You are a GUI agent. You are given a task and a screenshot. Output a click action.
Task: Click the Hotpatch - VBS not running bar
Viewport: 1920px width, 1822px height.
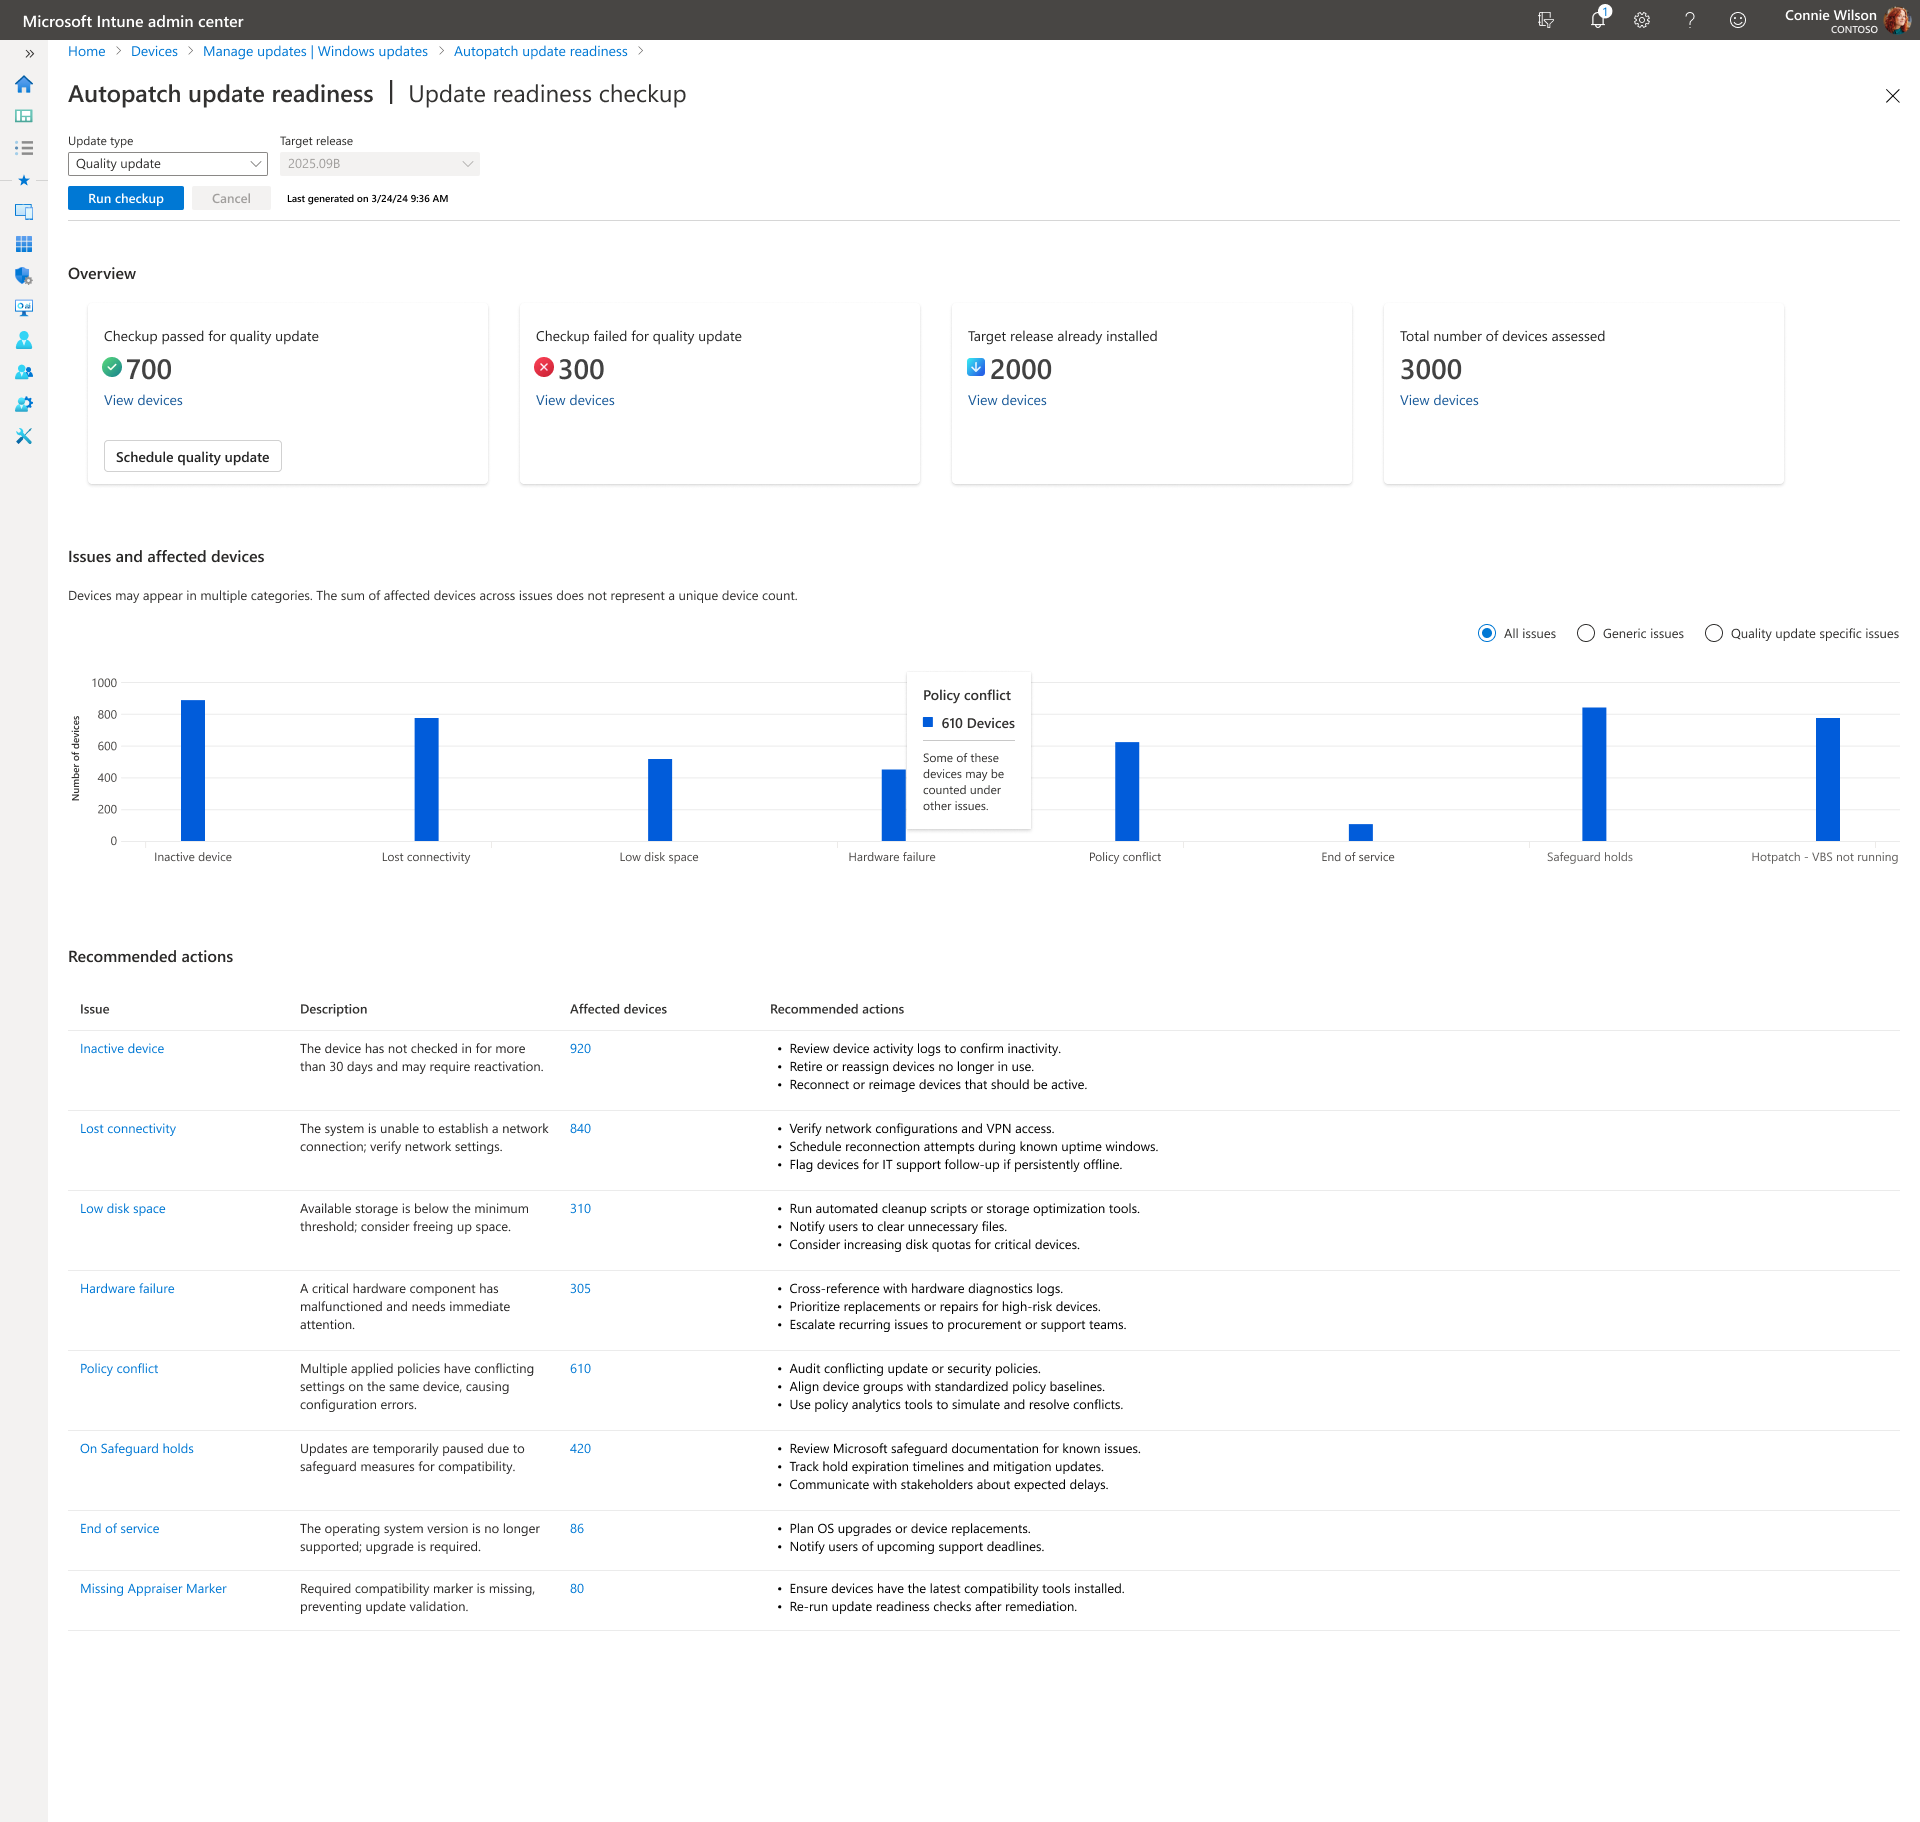[x=1828, y=779]
